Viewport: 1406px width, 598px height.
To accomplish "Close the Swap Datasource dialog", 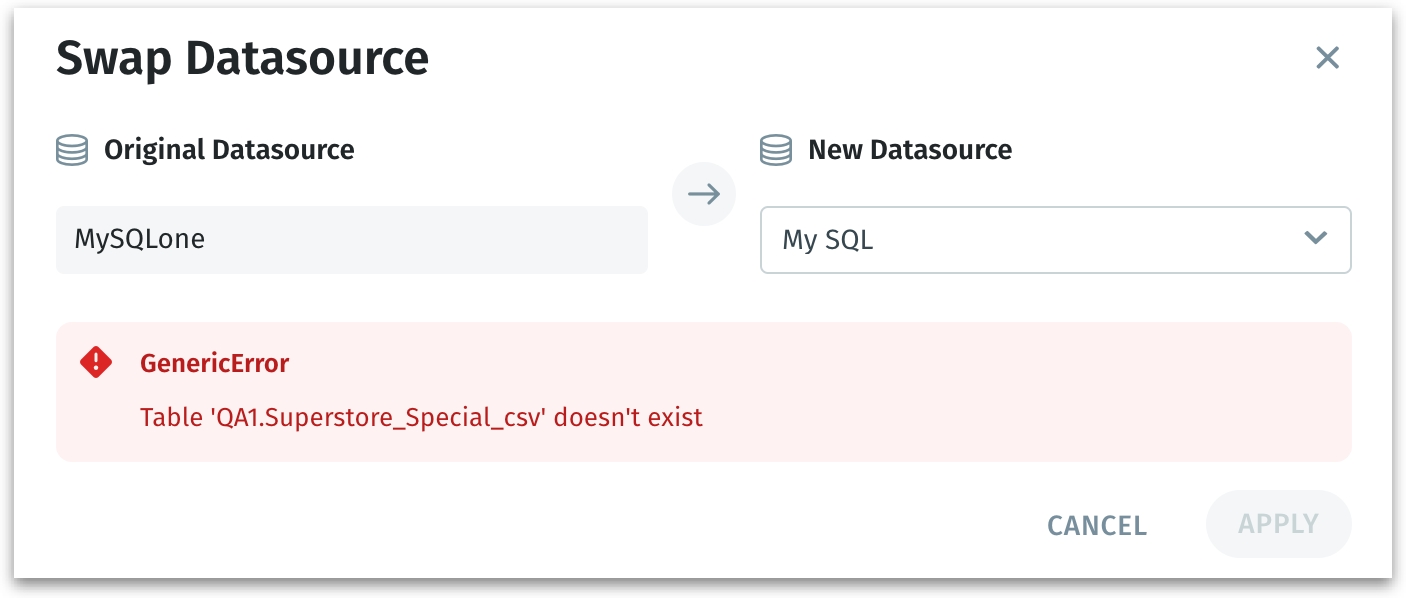I will pyautogui.click(x=1327, y=58).
